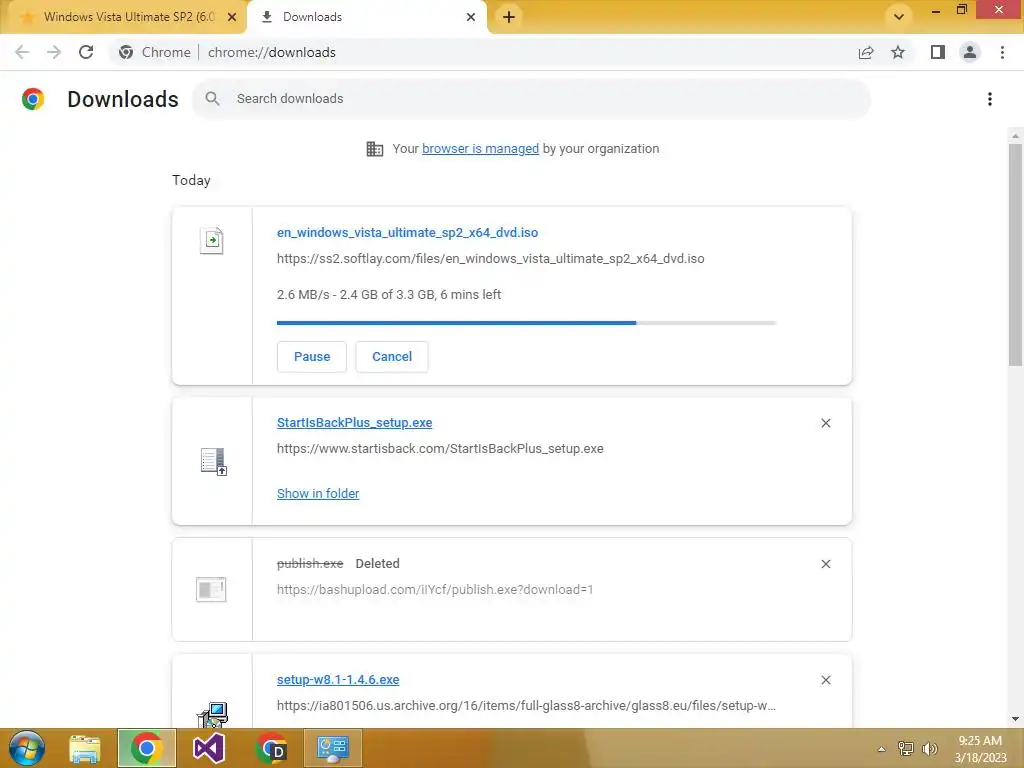
Task: Open the Chrome three-dot menu
Action: [x=1002, y=52]
